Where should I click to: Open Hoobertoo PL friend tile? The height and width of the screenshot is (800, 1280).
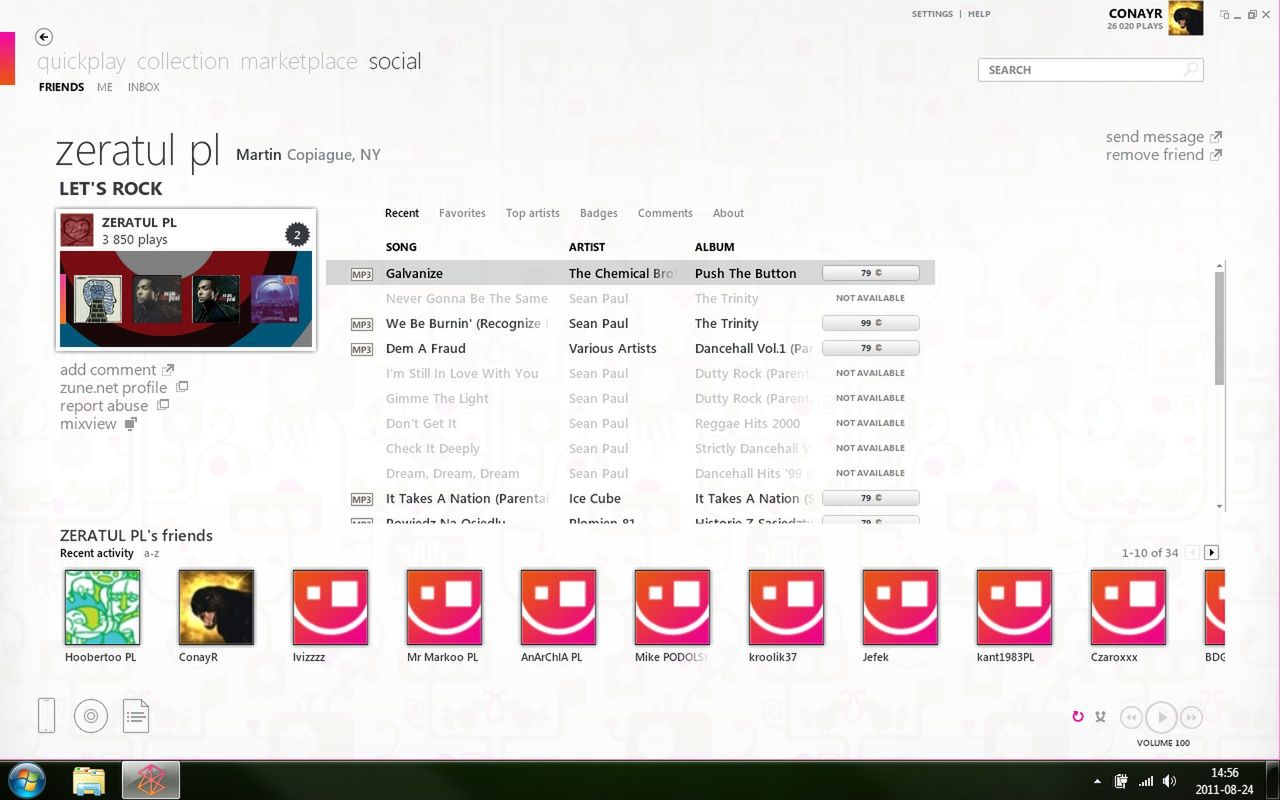(102, 607)
